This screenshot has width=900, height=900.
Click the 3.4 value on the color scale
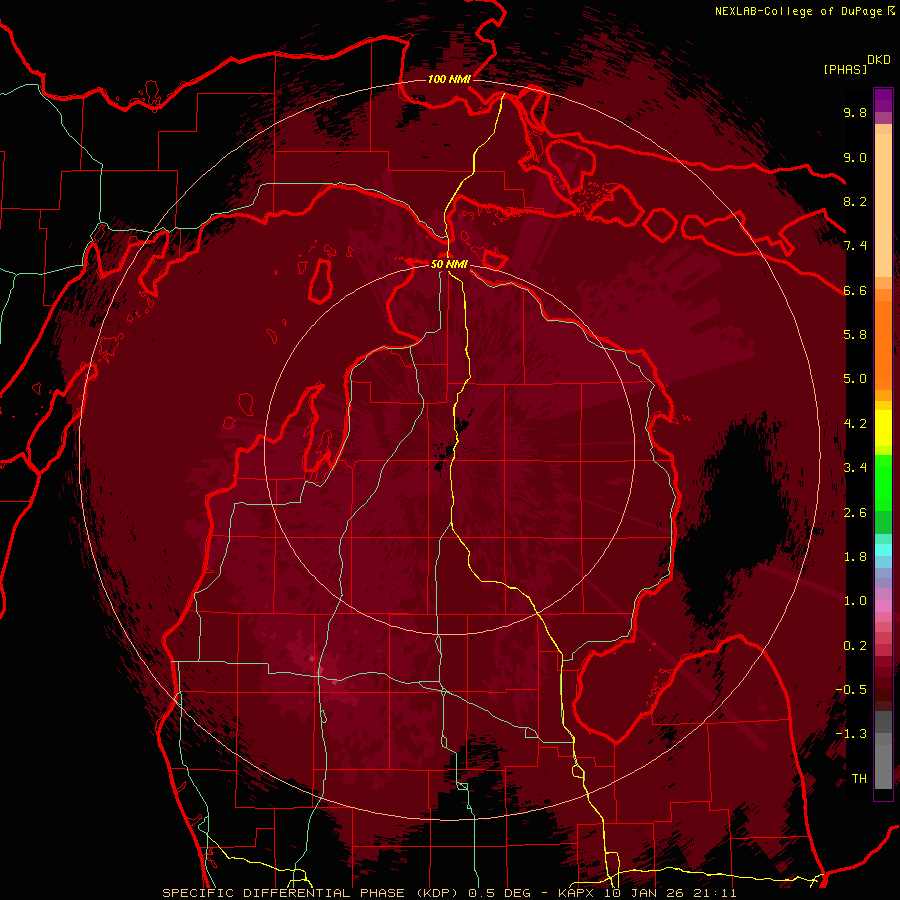pos(855,468)
